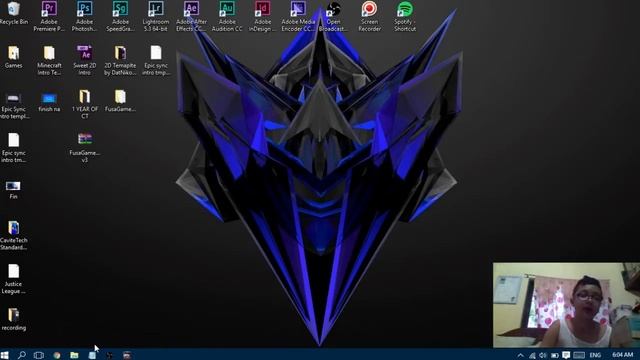Viewport: 640px width, 360px height.
Task: Launch Spotify shortcut
Action: pos(405,16)
